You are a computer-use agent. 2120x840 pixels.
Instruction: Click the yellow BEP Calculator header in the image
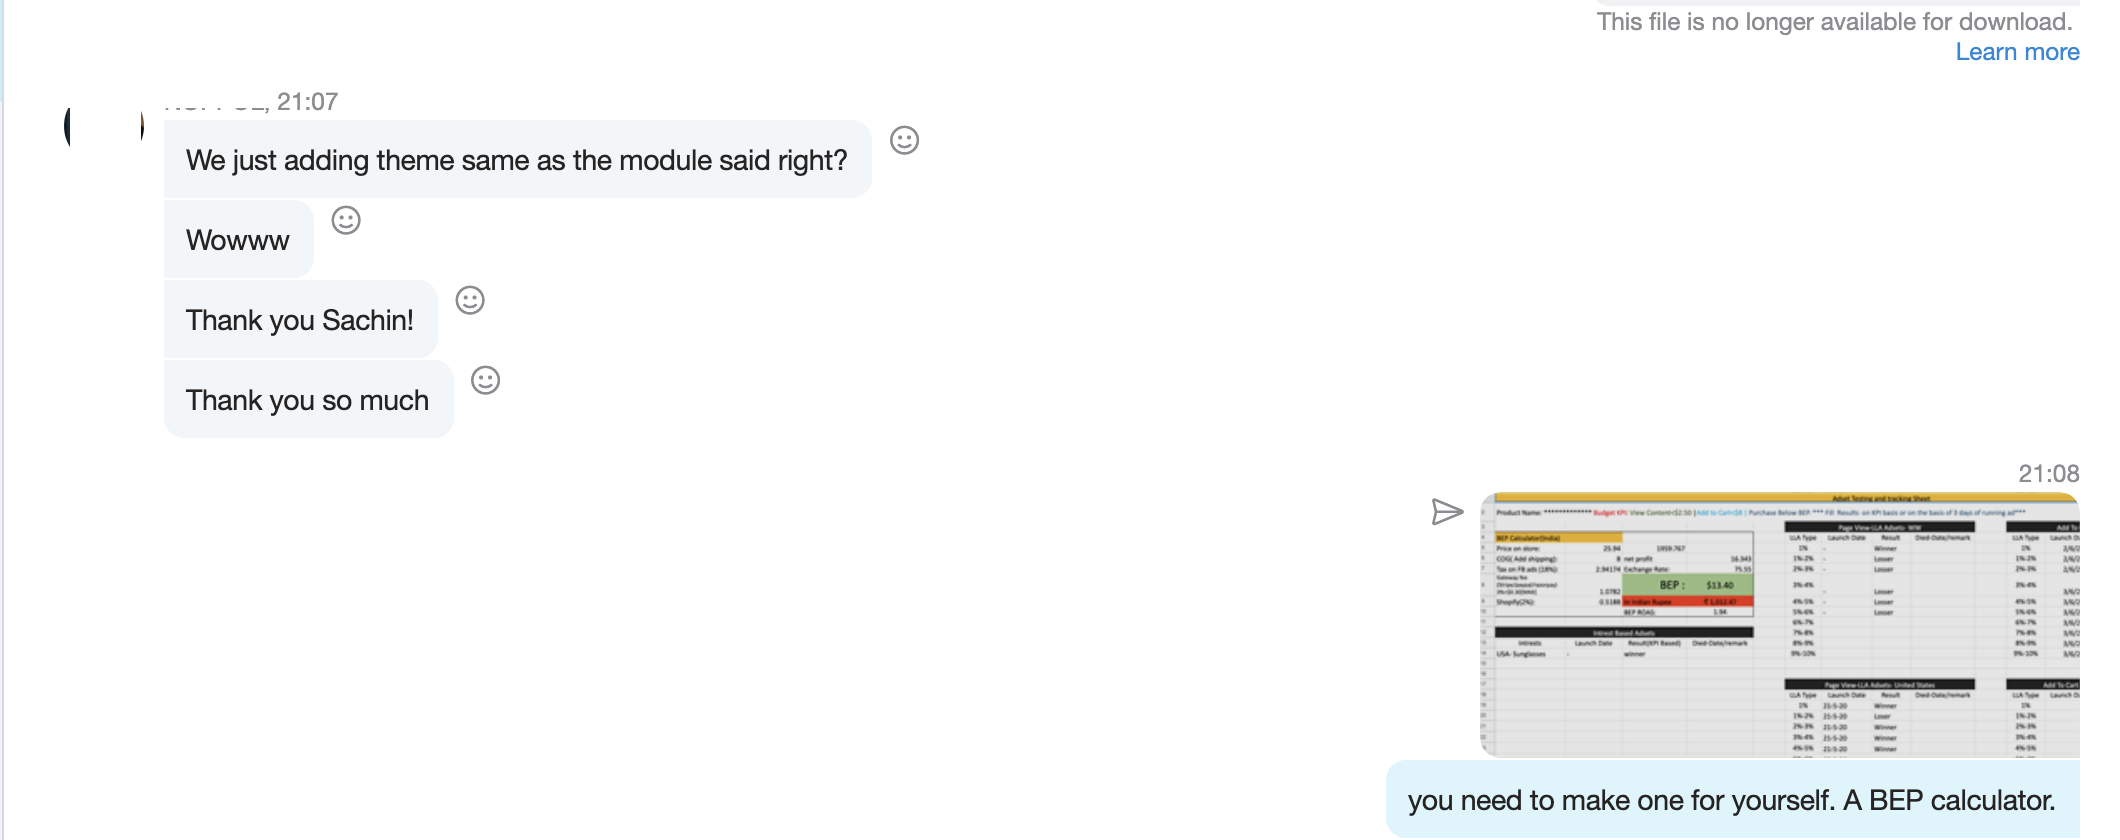1558,538
